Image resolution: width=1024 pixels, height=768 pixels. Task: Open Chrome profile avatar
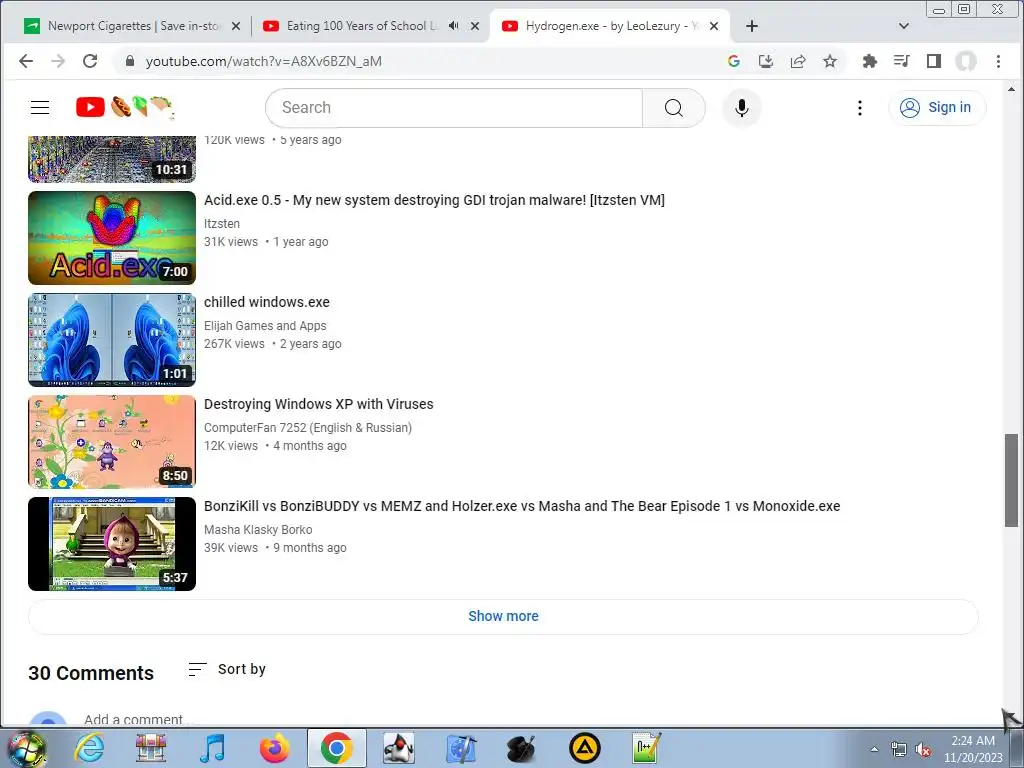(x=965, y=61)
